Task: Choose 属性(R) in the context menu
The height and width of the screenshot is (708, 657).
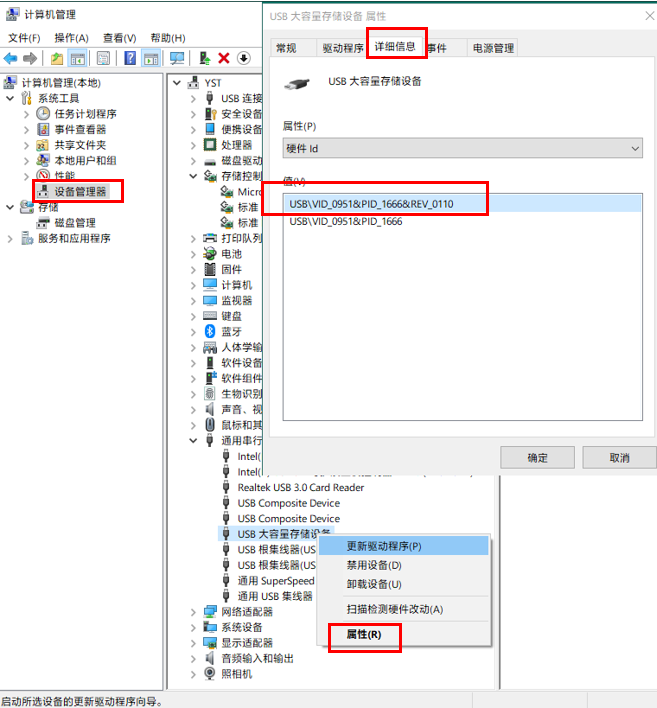Action: click(363, 635)
